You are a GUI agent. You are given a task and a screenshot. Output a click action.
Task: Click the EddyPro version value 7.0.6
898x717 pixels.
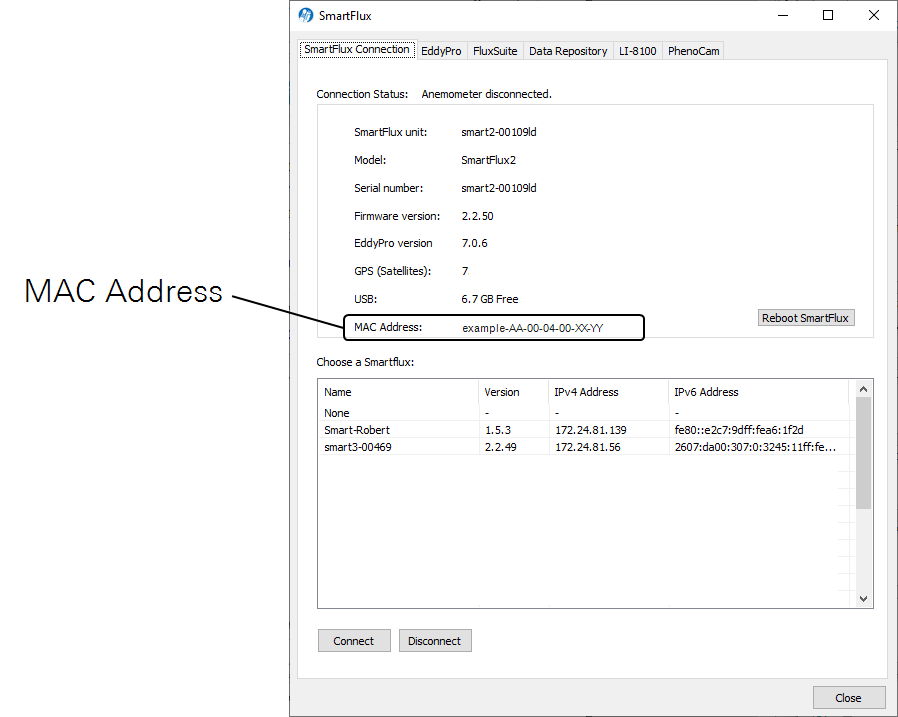tap(475, 243)
